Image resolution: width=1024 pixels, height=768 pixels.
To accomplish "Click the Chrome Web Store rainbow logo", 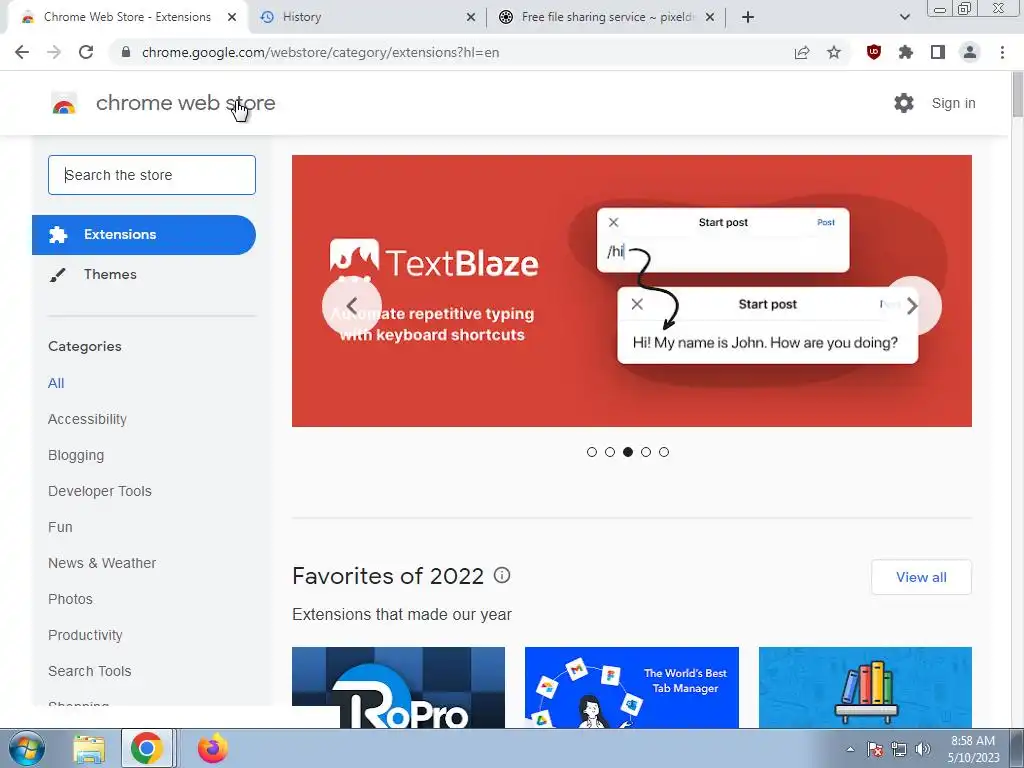I will pos(64,103).
